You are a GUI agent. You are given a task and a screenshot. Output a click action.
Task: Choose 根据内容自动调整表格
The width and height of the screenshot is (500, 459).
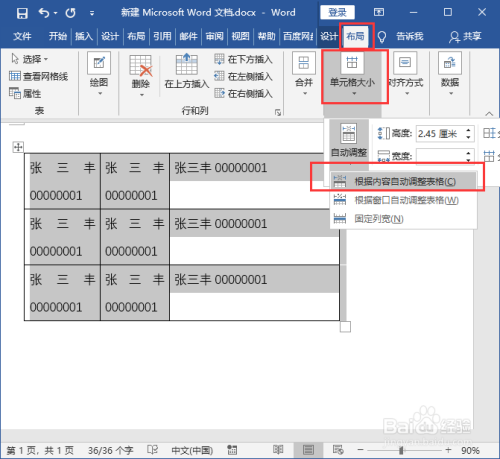(404, 181)
